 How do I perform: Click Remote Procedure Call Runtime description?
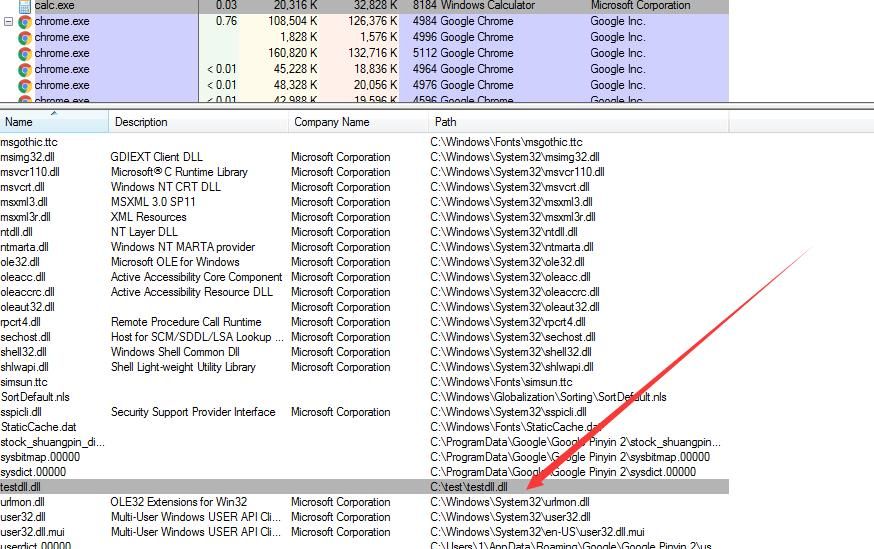186,322
